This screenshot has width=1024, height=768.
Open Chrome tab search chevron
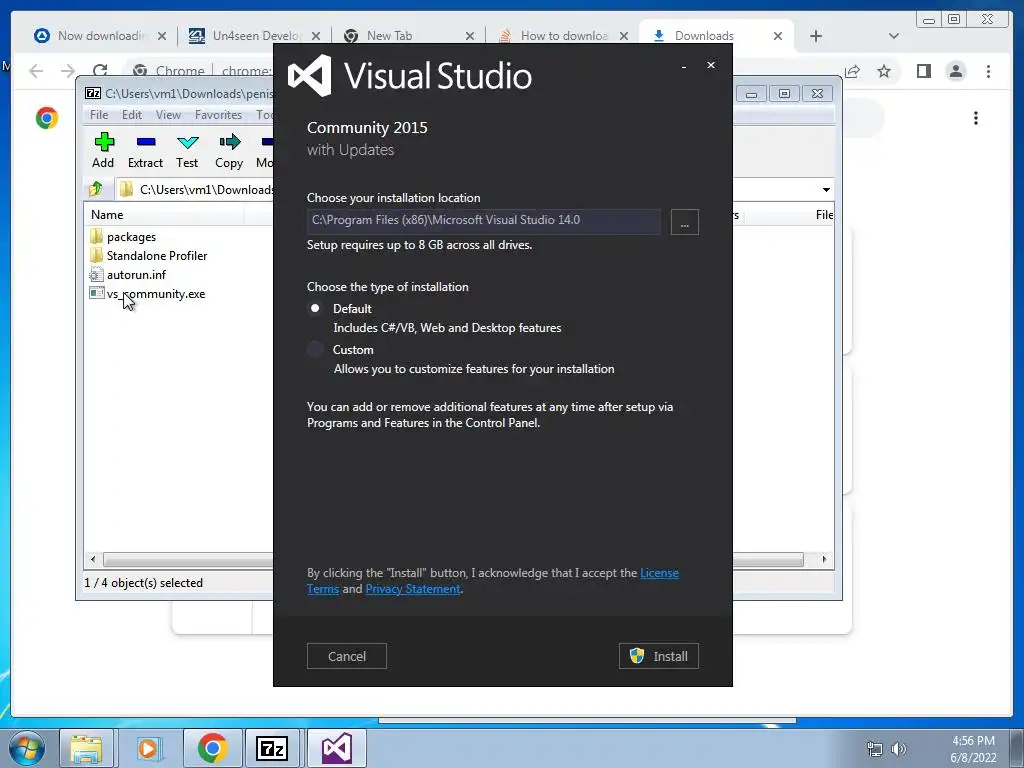[x=894, y=36]
